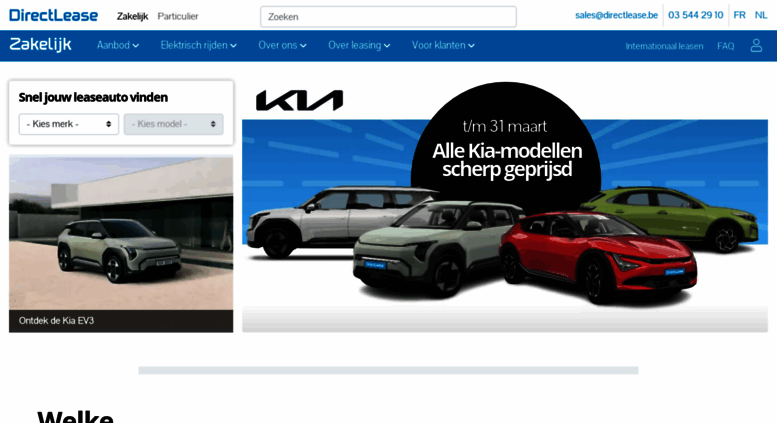Image resolution: width=777 pixels, height=423 pixels.
Task: Open the Kies model dropdown
Action: click(x=173, y=124)
